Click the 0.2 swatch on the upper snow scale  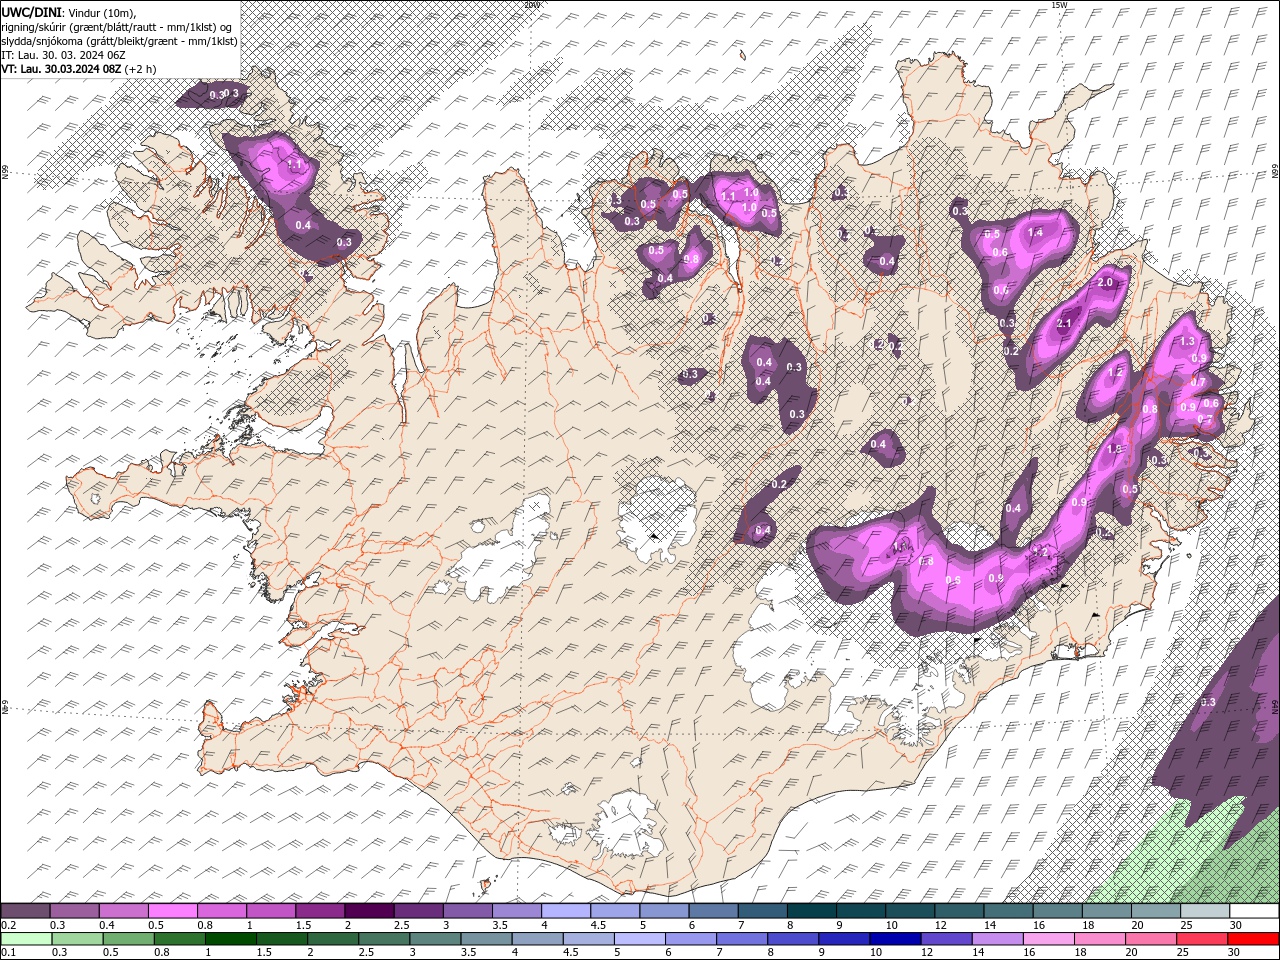tap(25, 911)
